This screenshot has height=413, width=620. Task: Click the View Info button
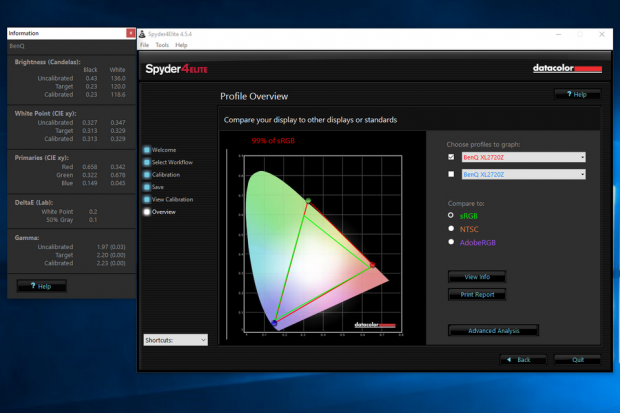(x=477, y=276)
